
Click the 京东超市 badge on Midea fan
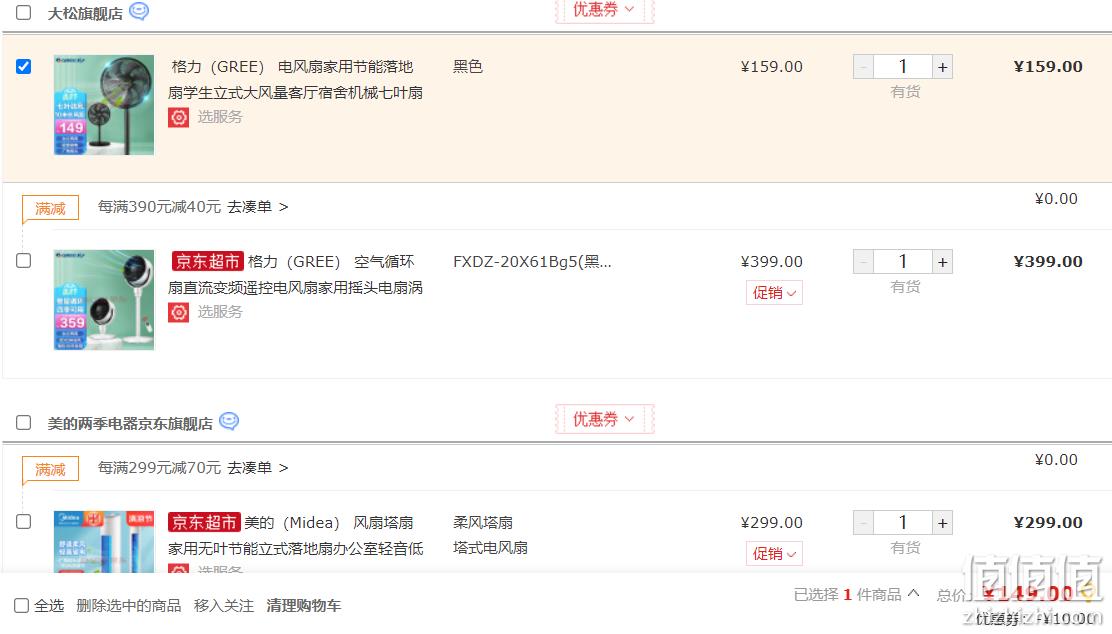click(204, 523)
